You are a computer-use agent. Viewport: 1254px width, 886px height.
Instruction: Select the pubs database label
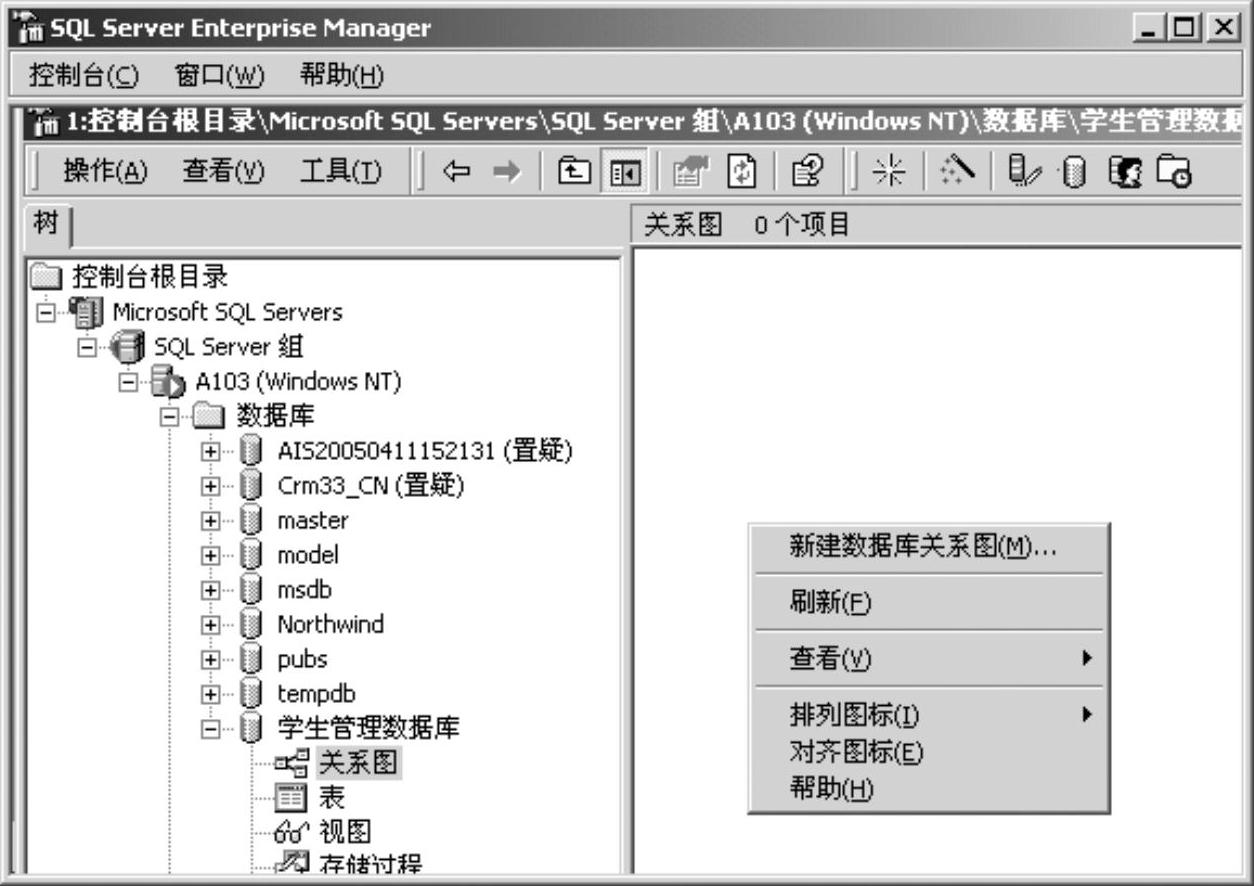(302, 659)
